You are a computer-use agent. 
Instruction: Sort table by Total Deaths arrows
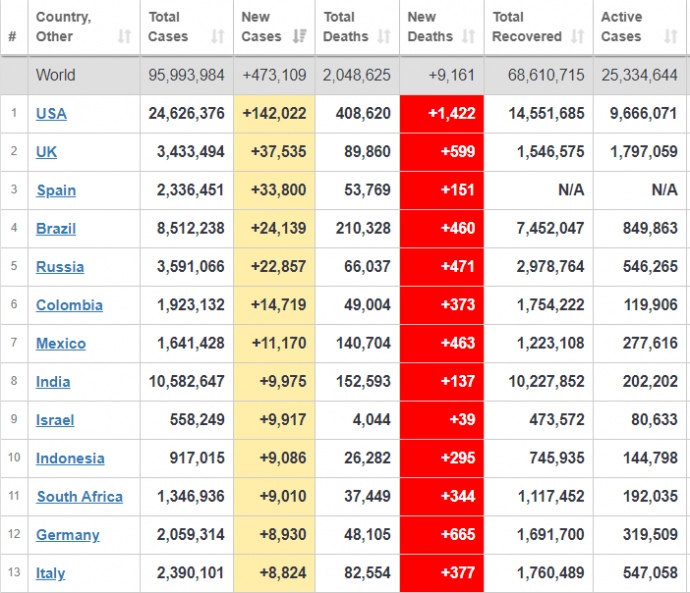[x=384, y=37]
